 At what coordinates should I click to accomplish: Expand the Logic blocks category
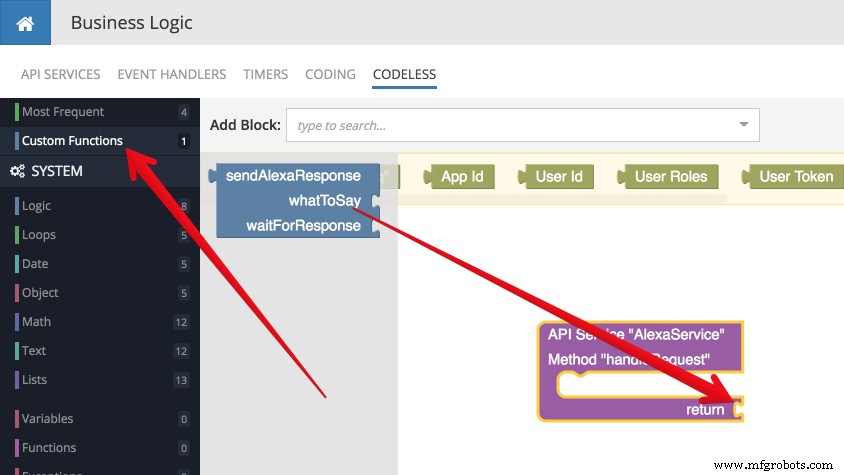click(x=37, y=206)
